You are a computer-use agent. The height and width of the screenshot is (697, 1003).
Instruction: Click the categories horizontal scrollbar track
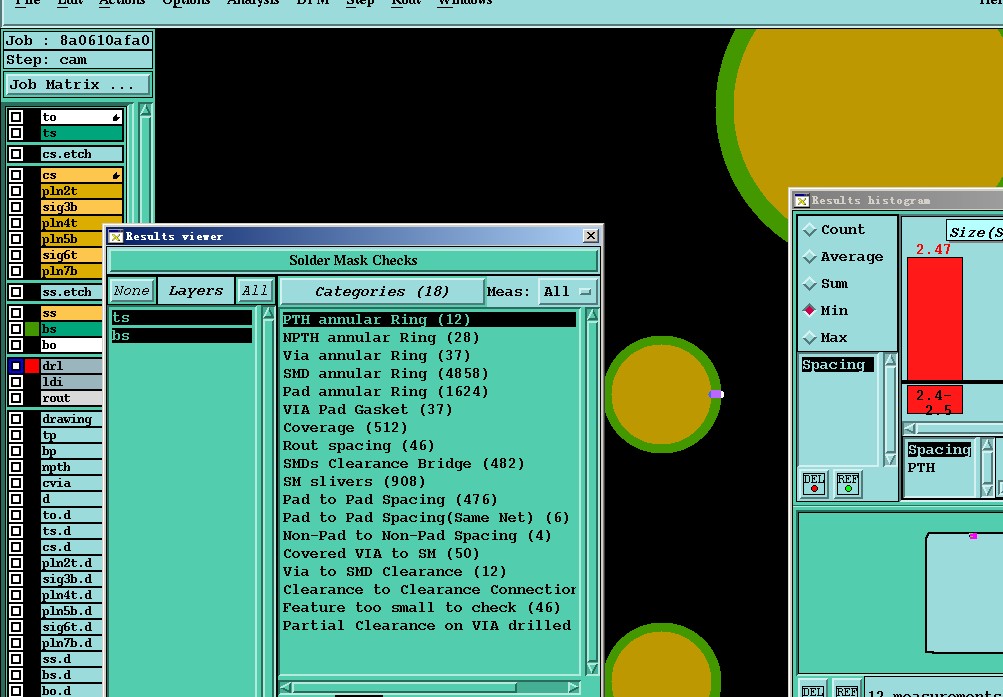430,687
